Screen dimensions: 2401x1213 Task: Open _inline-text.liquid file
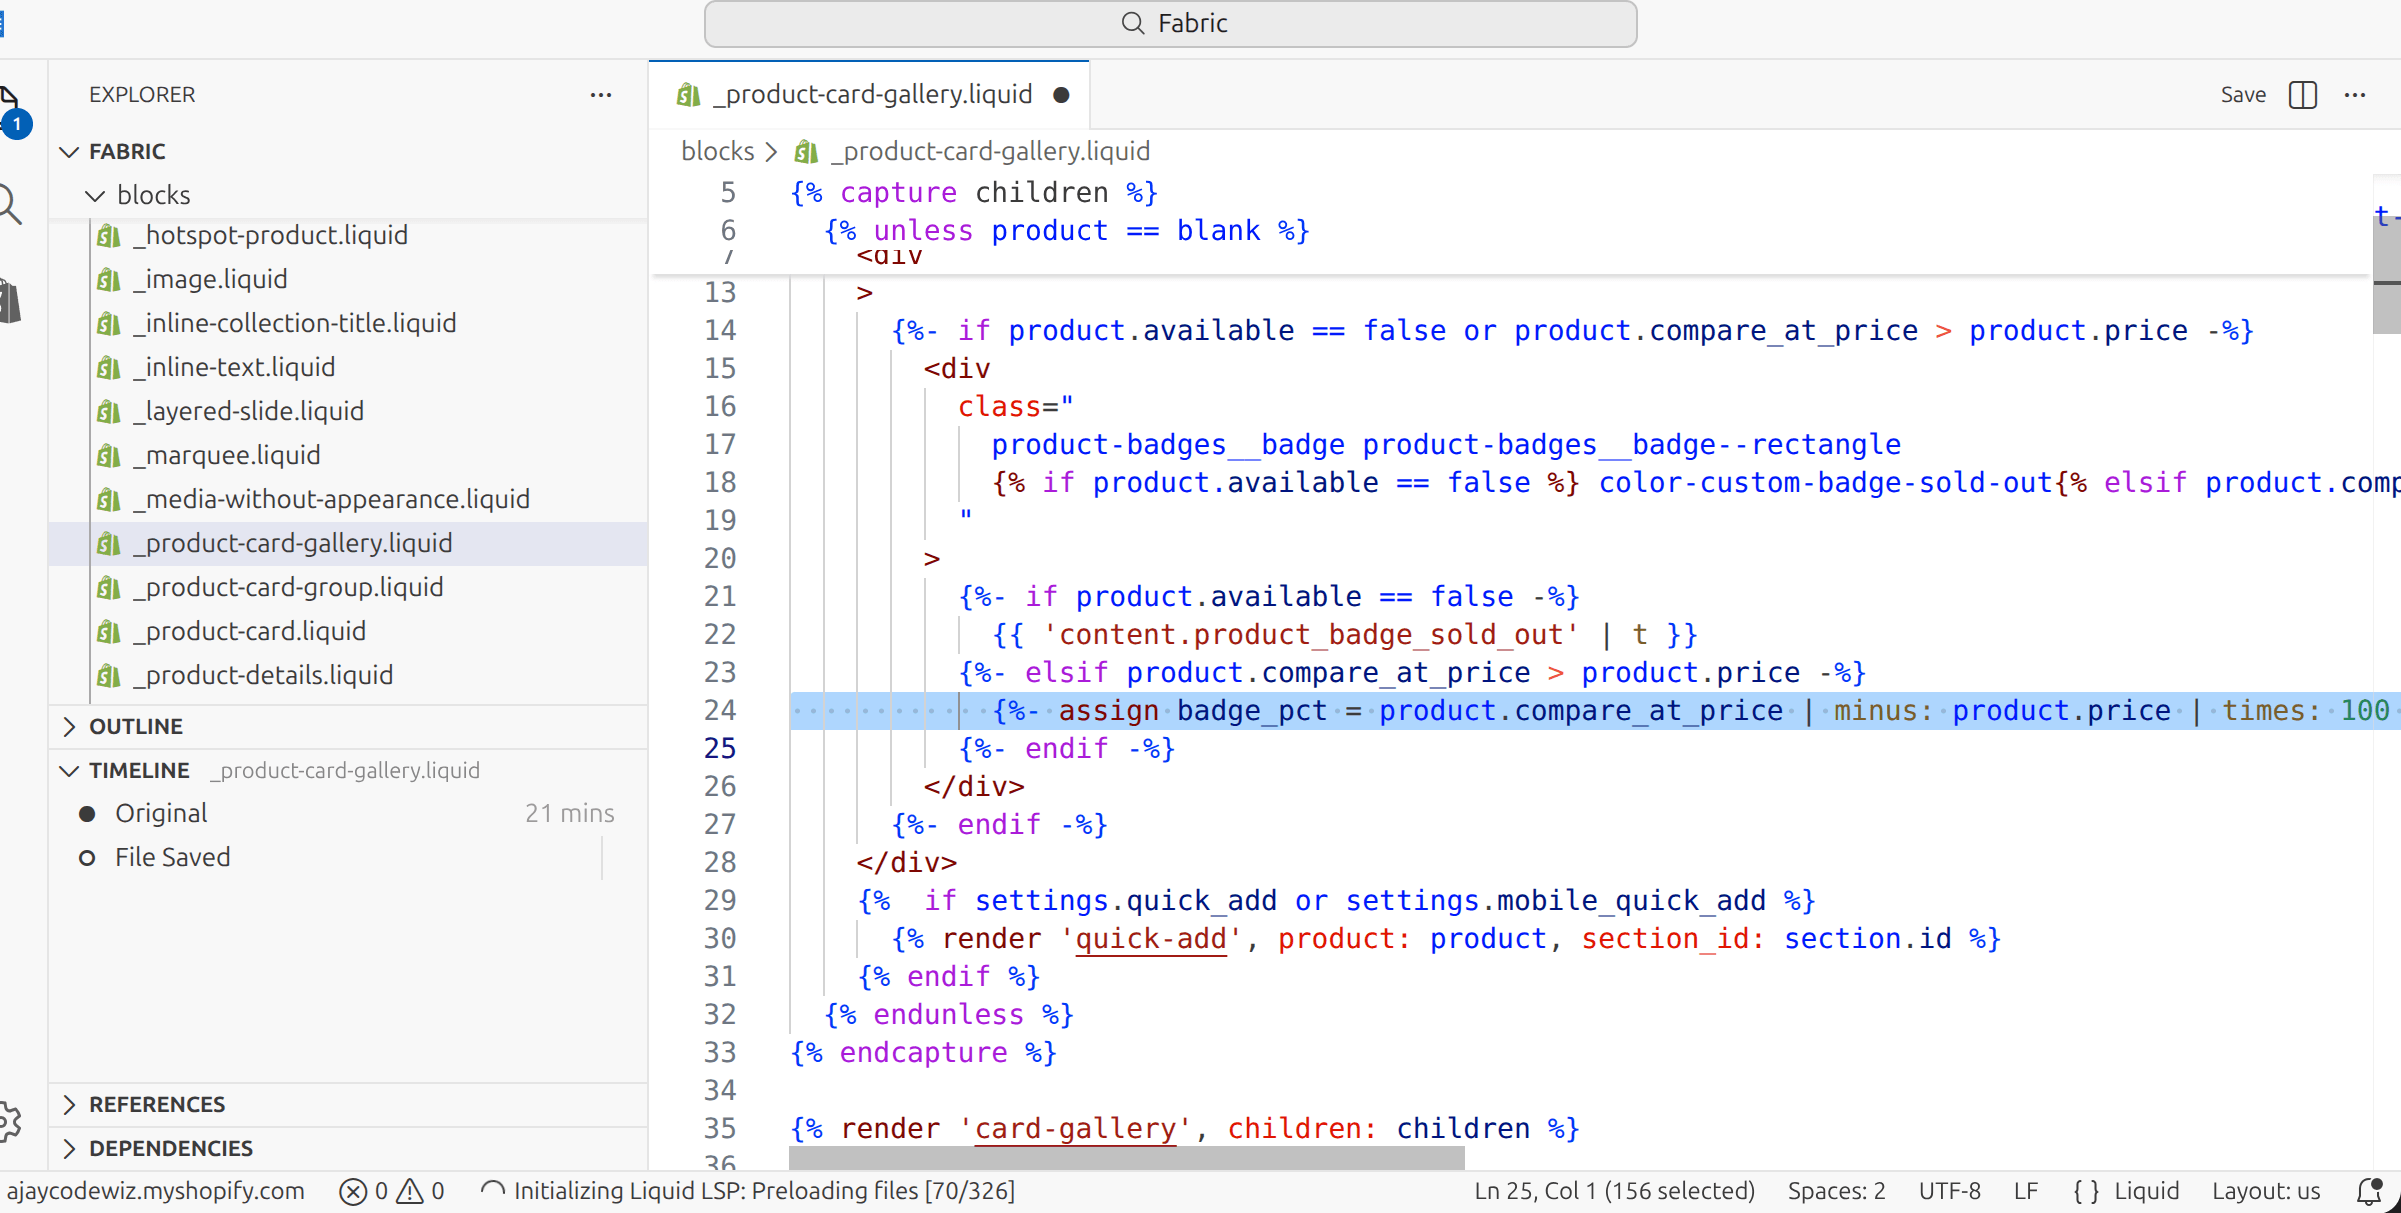(348, 368)
